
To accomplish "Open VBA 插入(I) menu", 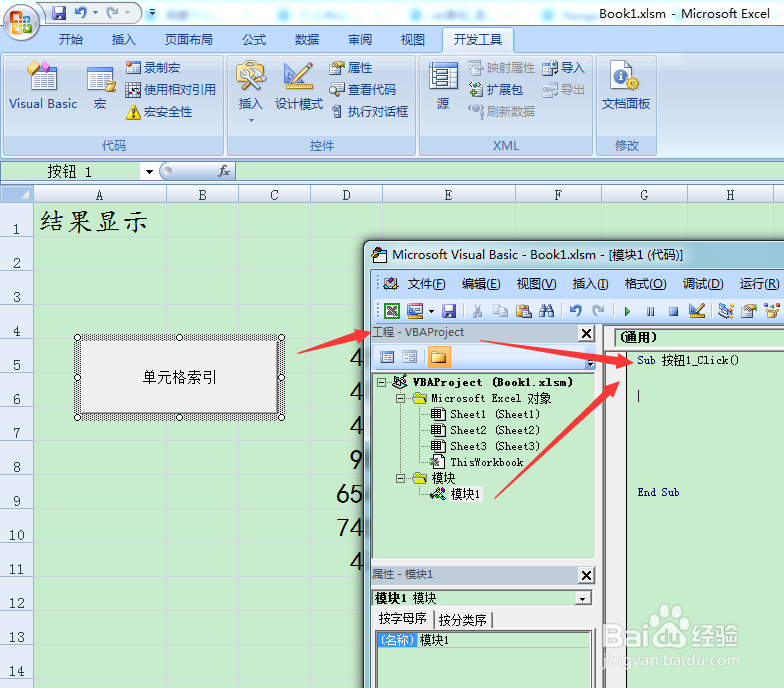I will click(590, 284).
